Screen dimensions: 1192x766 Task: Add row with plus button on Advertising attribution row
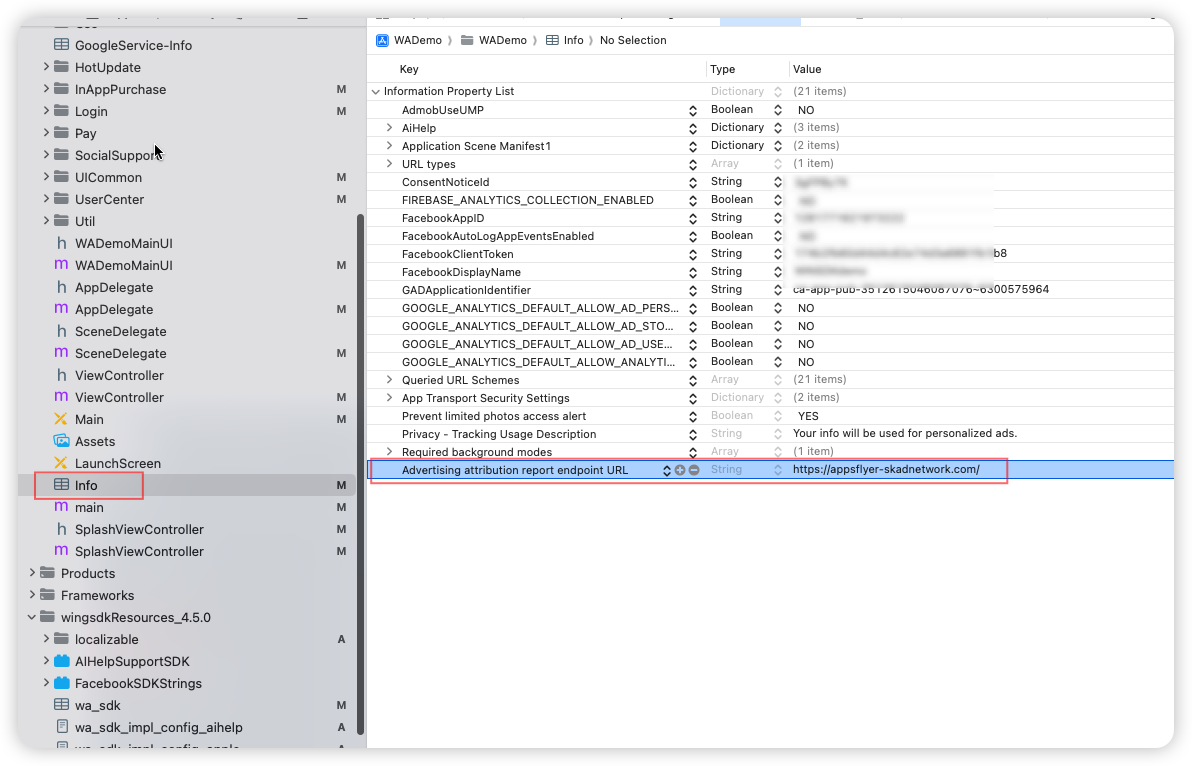click(x=680, y=470)
